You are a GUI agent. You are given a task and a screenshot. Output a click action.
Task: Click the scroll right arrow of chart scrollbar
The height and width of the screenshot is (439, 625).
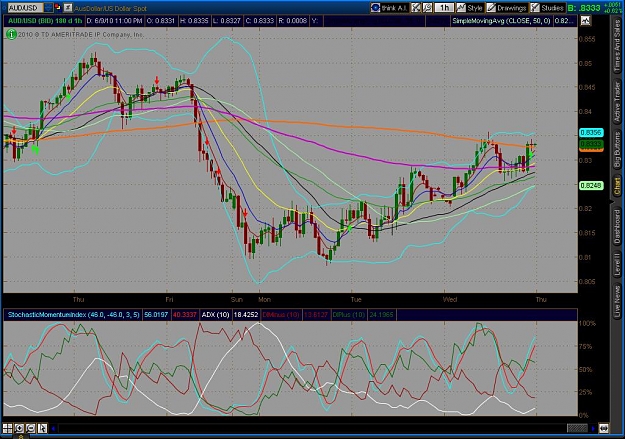[593, 428]
